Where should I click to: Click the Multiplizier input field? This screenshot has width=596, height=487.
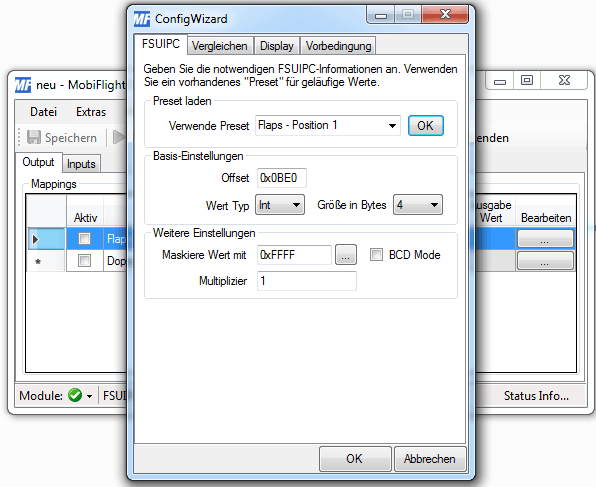coord(307,281)
